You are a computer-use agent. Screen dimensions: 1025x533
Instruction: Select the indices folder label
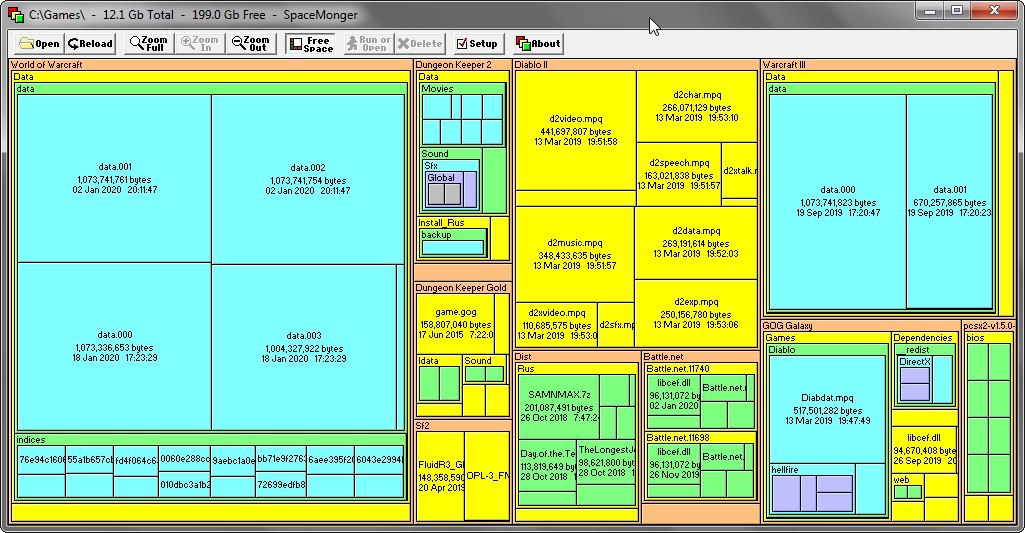point(31,440)
